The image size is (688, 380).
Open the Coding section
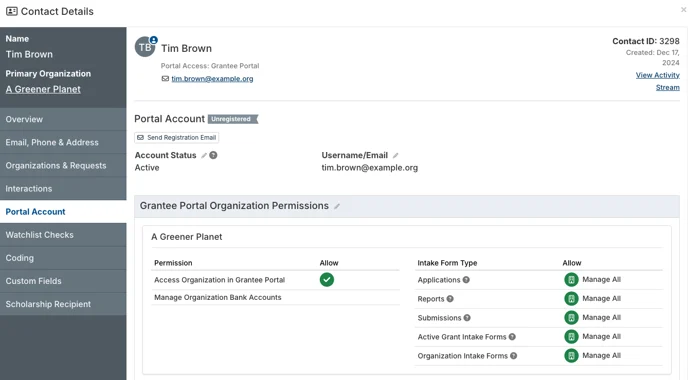point(63,258)
